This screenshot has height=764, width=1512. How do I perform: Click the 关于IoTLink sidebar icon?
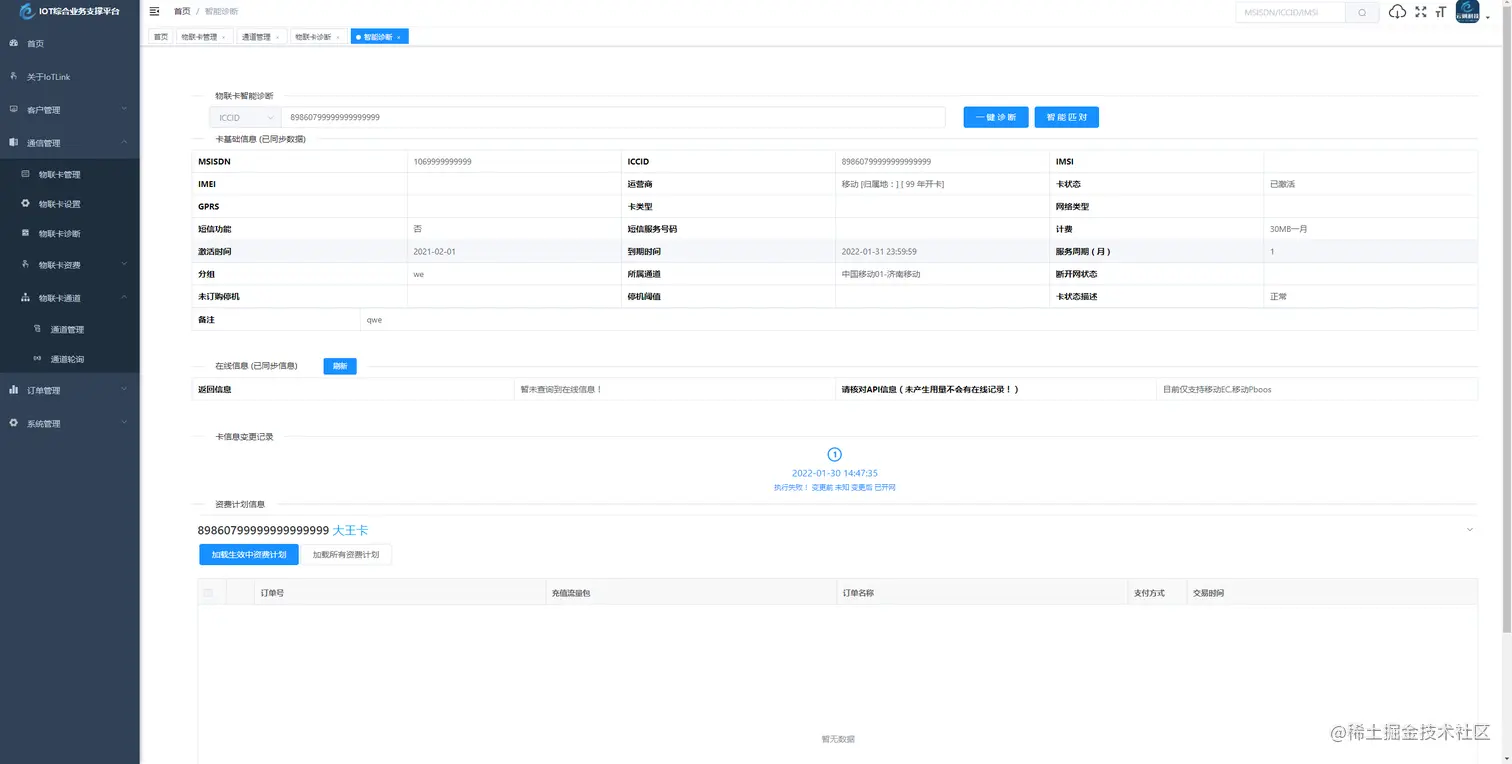click(x=13, y=76)
